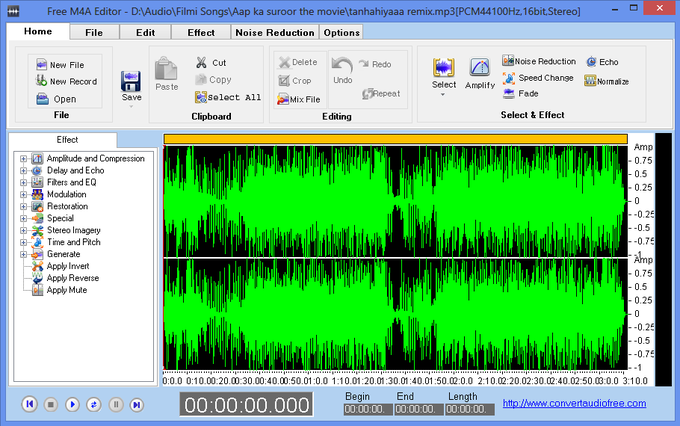
Task: Open the Speed Change tool
Action: tap(508, 78)
